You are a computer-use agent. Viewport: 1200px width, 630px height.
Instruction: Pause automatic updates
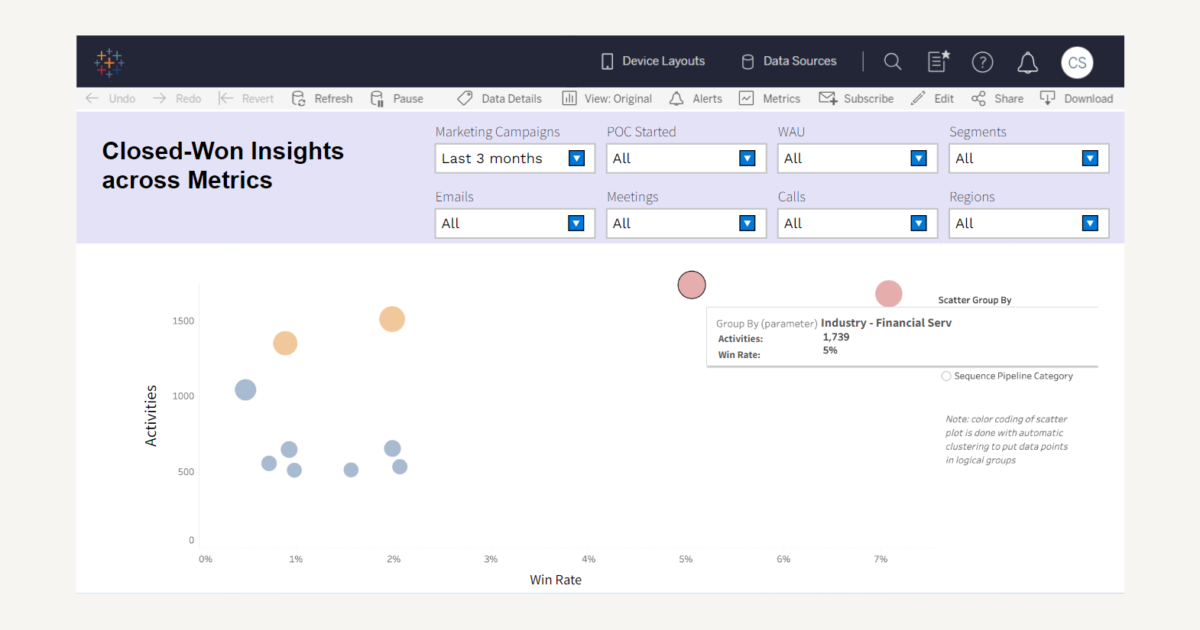point(398,98)
